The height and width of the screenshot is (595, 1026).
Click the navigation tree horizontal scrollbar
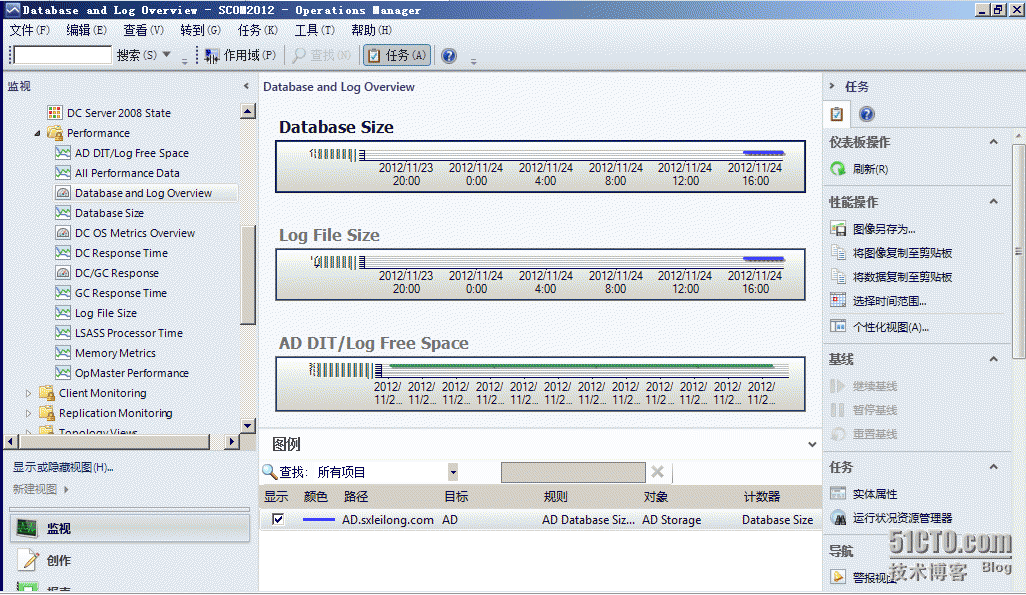coord(113,442)
